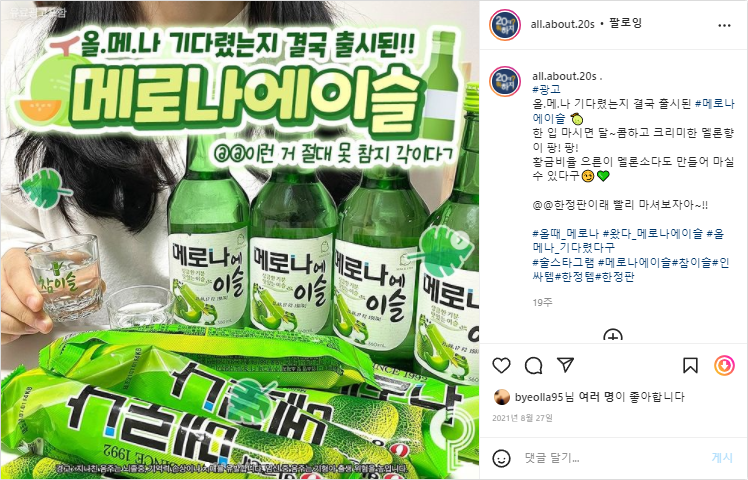Open byeolla95 profile from likes
Image resolution: width=748 pixels, height=480 pixels.
539,397
